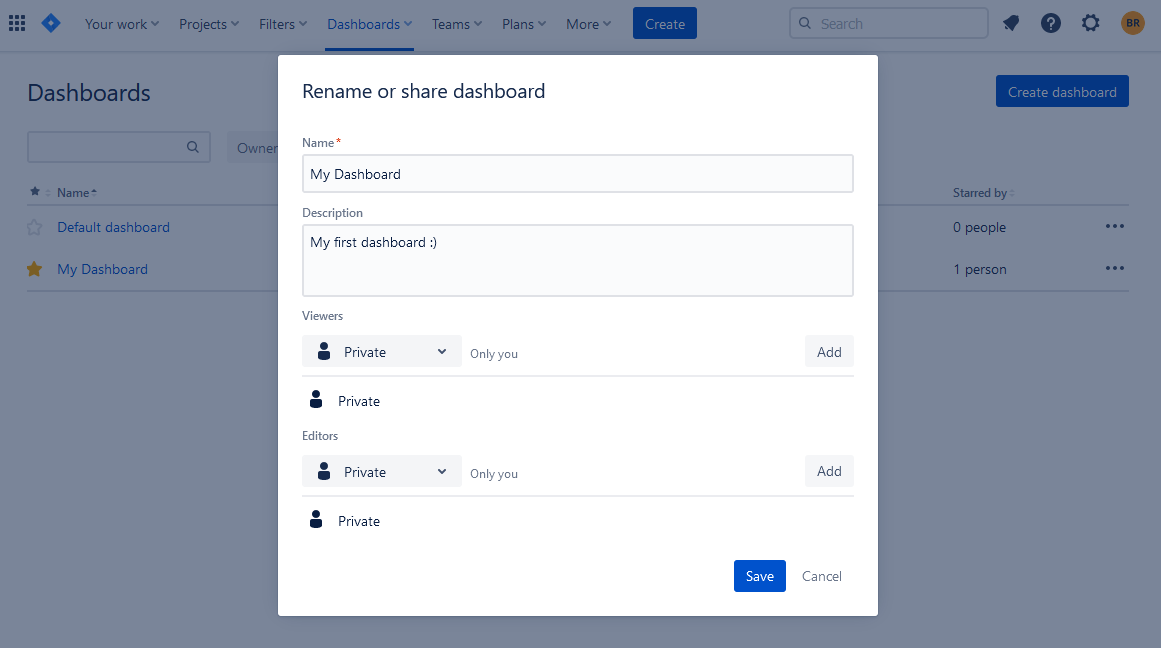
Task: Click the '0 people' text
Action: pos(979,227)
